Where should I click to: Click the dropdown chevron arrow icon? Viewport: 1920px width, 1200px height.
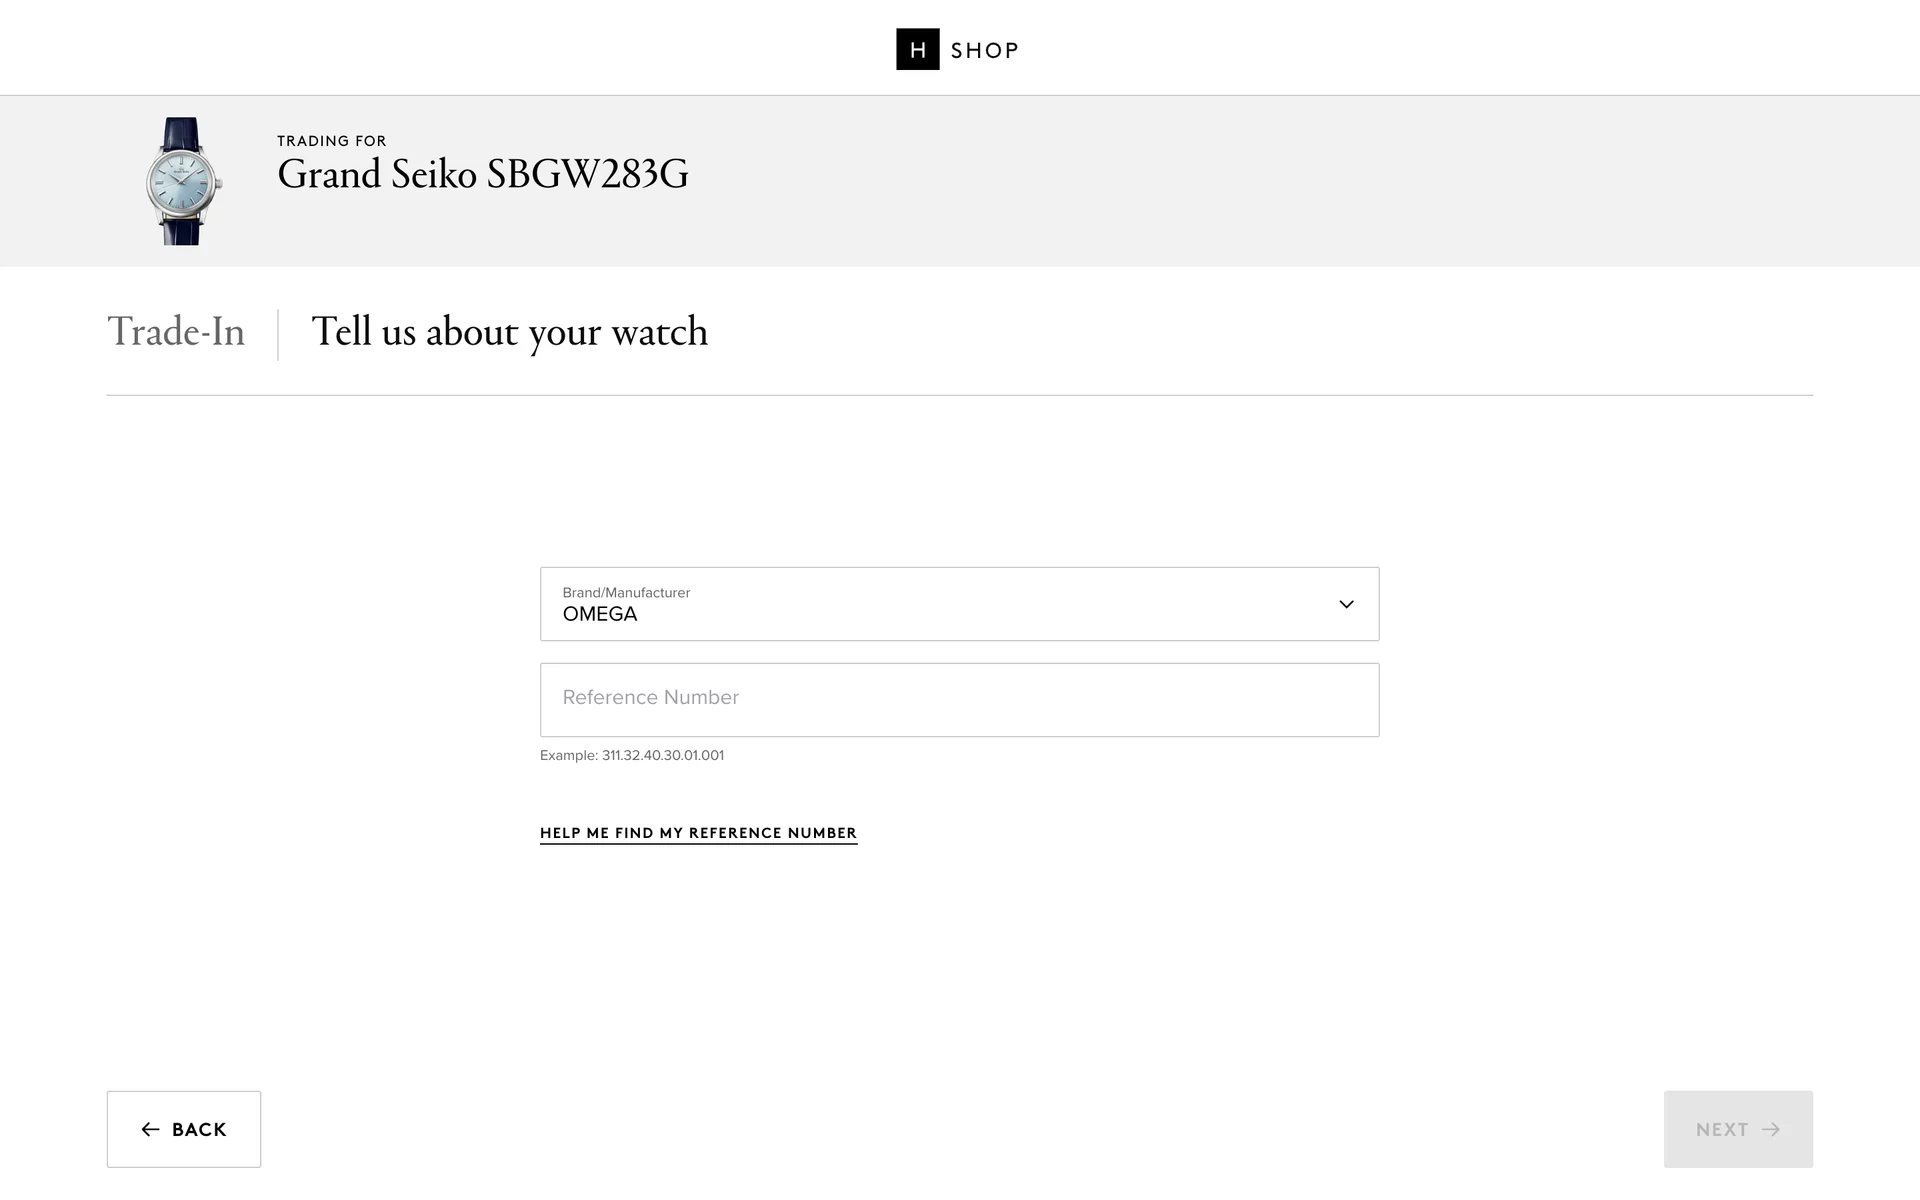coord(1346,604)
